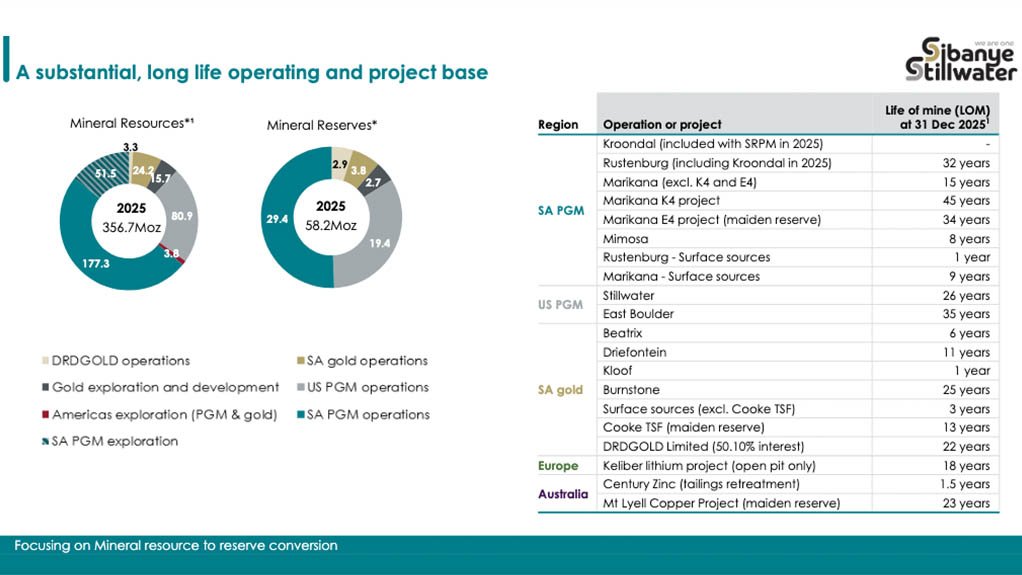The height and width of the screenshot is (575, 1022).
Task: Click the Life of mine (LOM) column header
Action: (936, 116)
